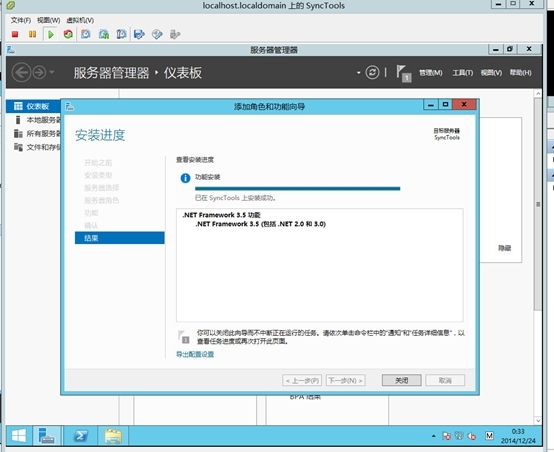The width and height of the screenshot is (554, 452).
Task: Open the notifications flag icon
Action: tap(403, 73)
